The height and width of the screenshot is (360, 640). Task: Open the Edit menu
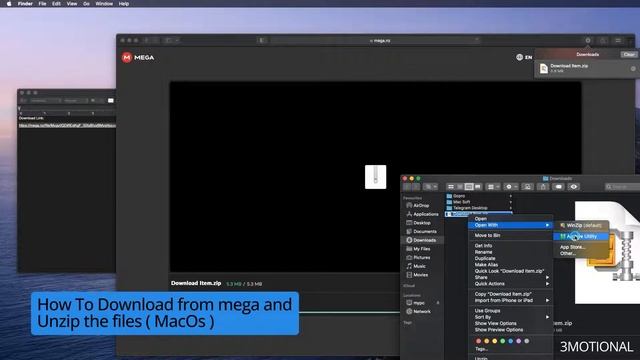pyautogui.click(x=56, y=4)
